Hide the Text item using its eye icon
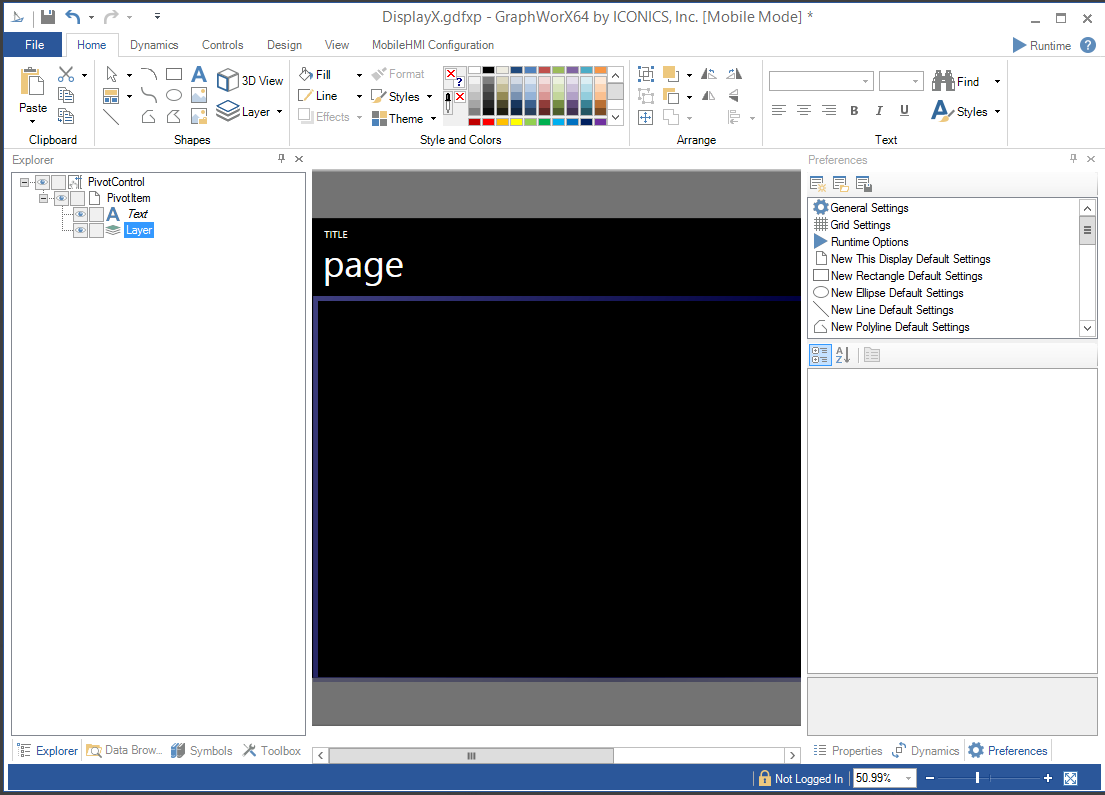This screenshot has height=795, width=1105. [x=80, y=214]
